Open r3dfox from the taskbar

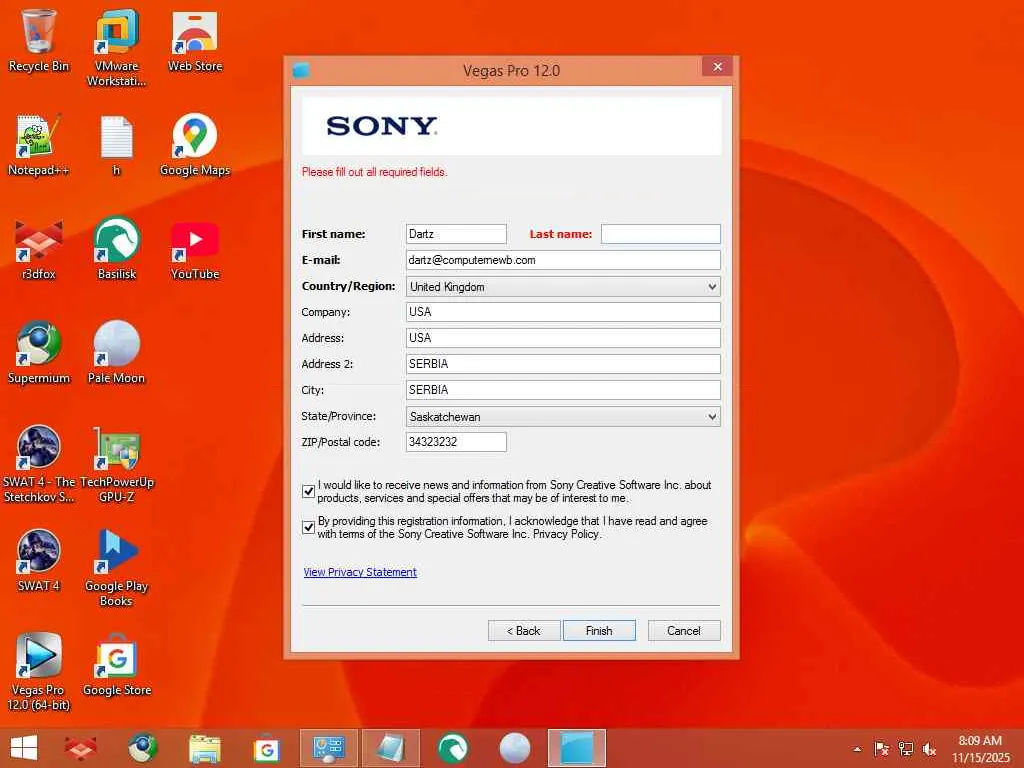coord(81,748)
